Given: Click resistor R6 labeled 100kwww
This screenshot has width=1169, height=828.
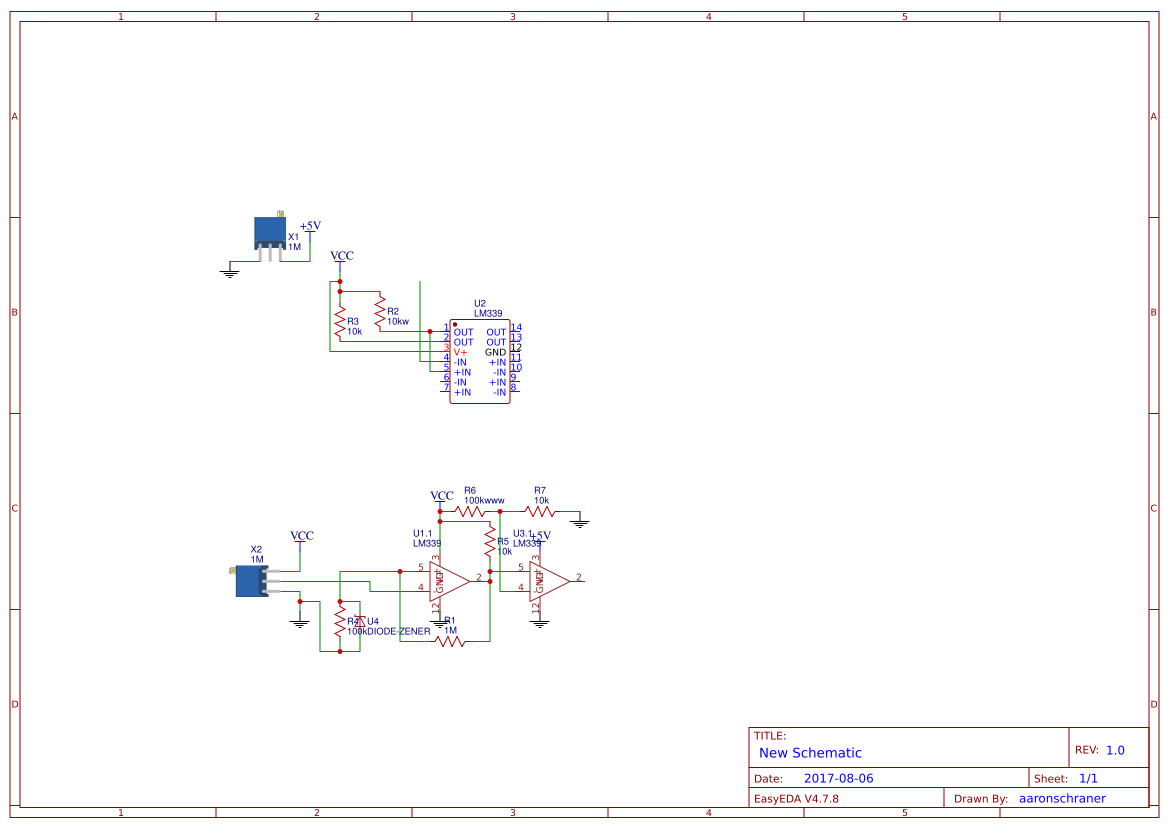Looking at the screenshot, I should (x=469, y=511).
